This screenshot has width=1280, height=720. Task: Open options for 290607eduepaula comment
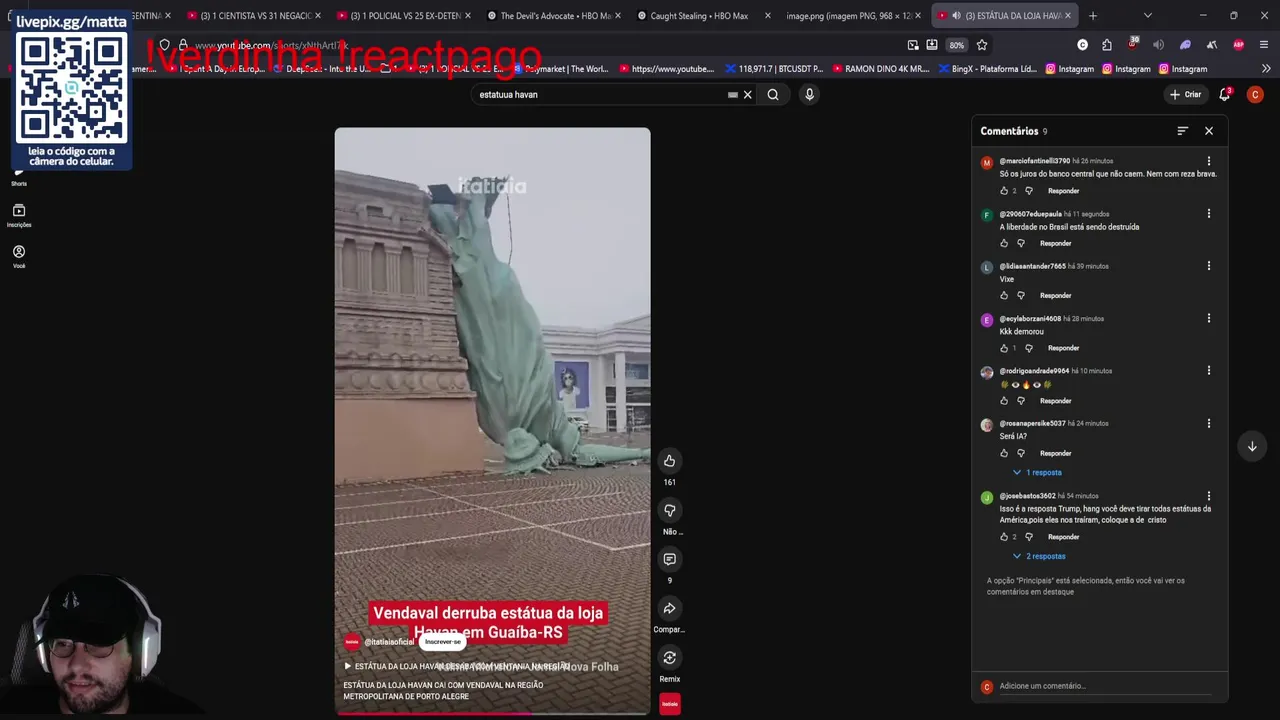tap(1208, 214)
